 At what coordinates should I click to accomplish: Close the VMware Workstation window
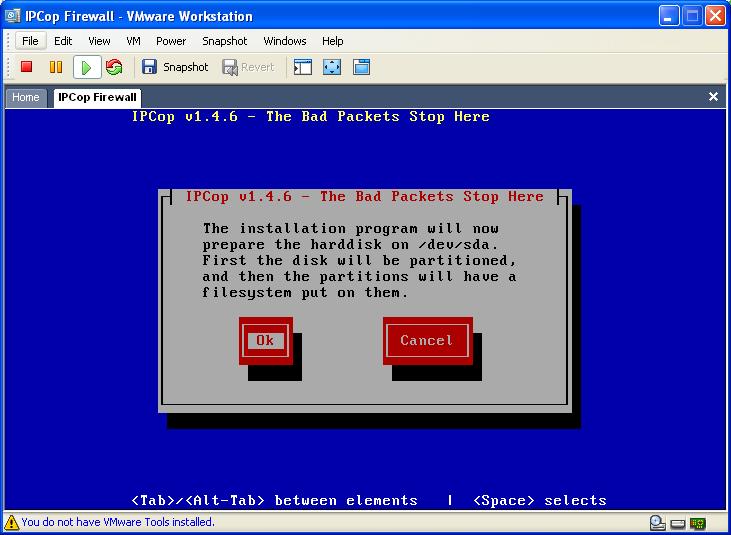[716, 16]
